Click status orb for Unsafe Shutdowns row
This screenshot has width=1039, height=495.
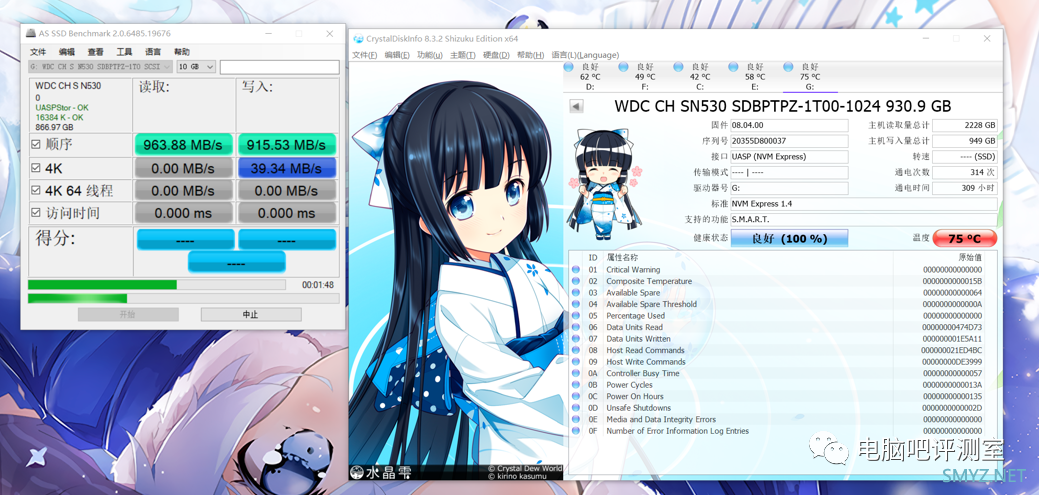pyautogui.click(x=576, y=408)
